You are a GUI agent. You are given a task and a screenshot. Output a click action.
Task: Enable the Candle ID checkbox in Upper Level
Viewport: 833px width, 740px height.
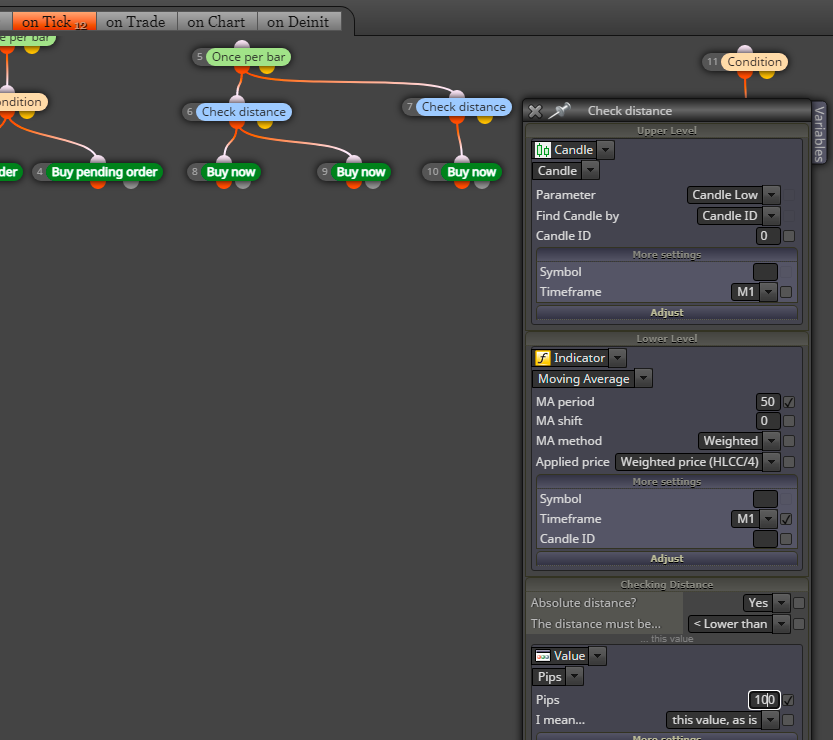coord(789,236)
